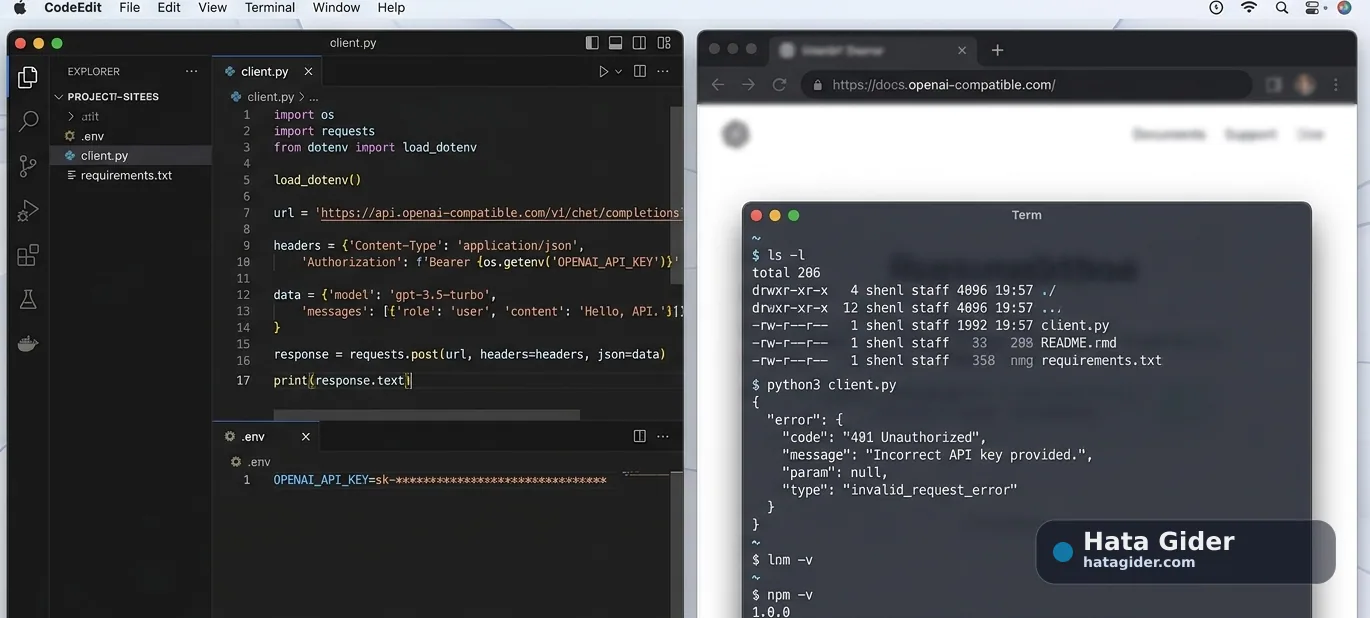Toggle primary sidebar layout button

pos(592,43)
